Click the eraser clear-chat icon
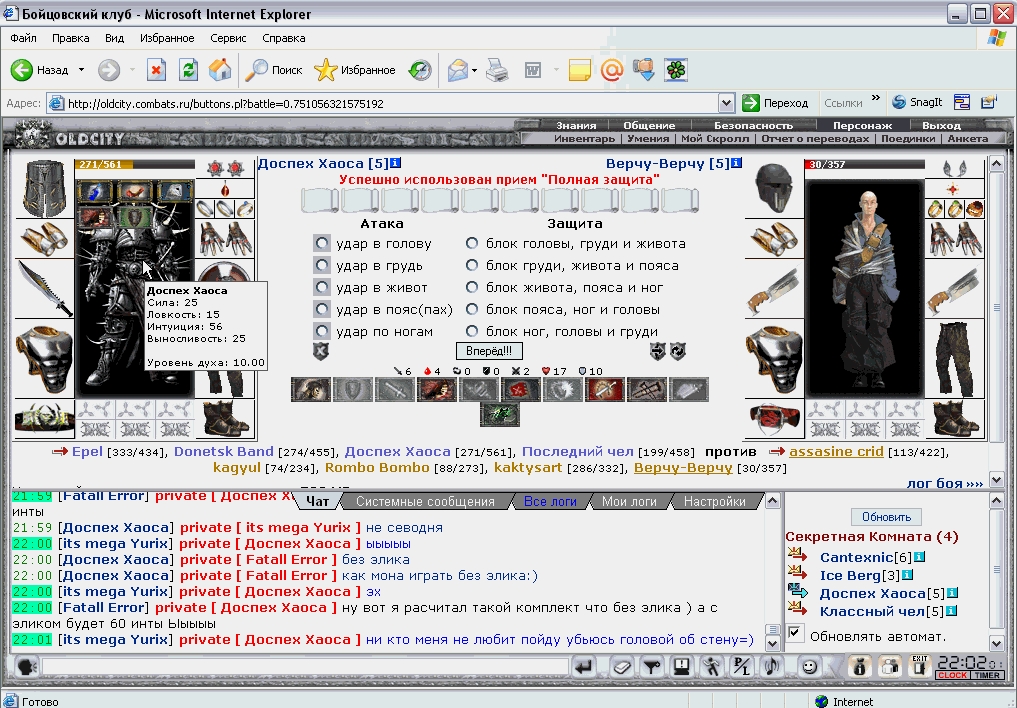1017x708 pixels. (622, 667)
